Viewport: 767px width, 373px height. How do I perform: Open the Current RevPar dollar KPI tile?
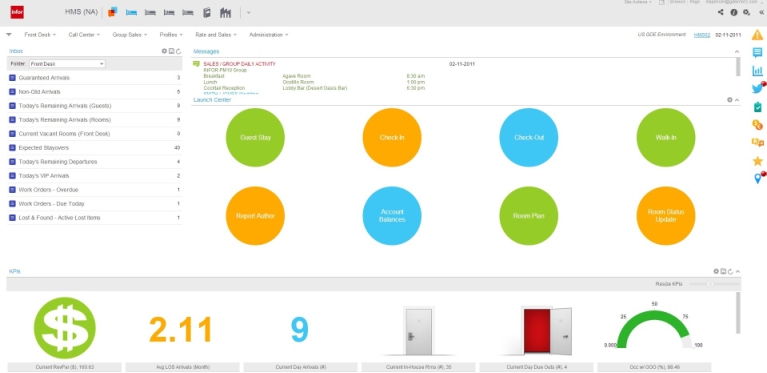pyautogui.click(x=65, y=334)
